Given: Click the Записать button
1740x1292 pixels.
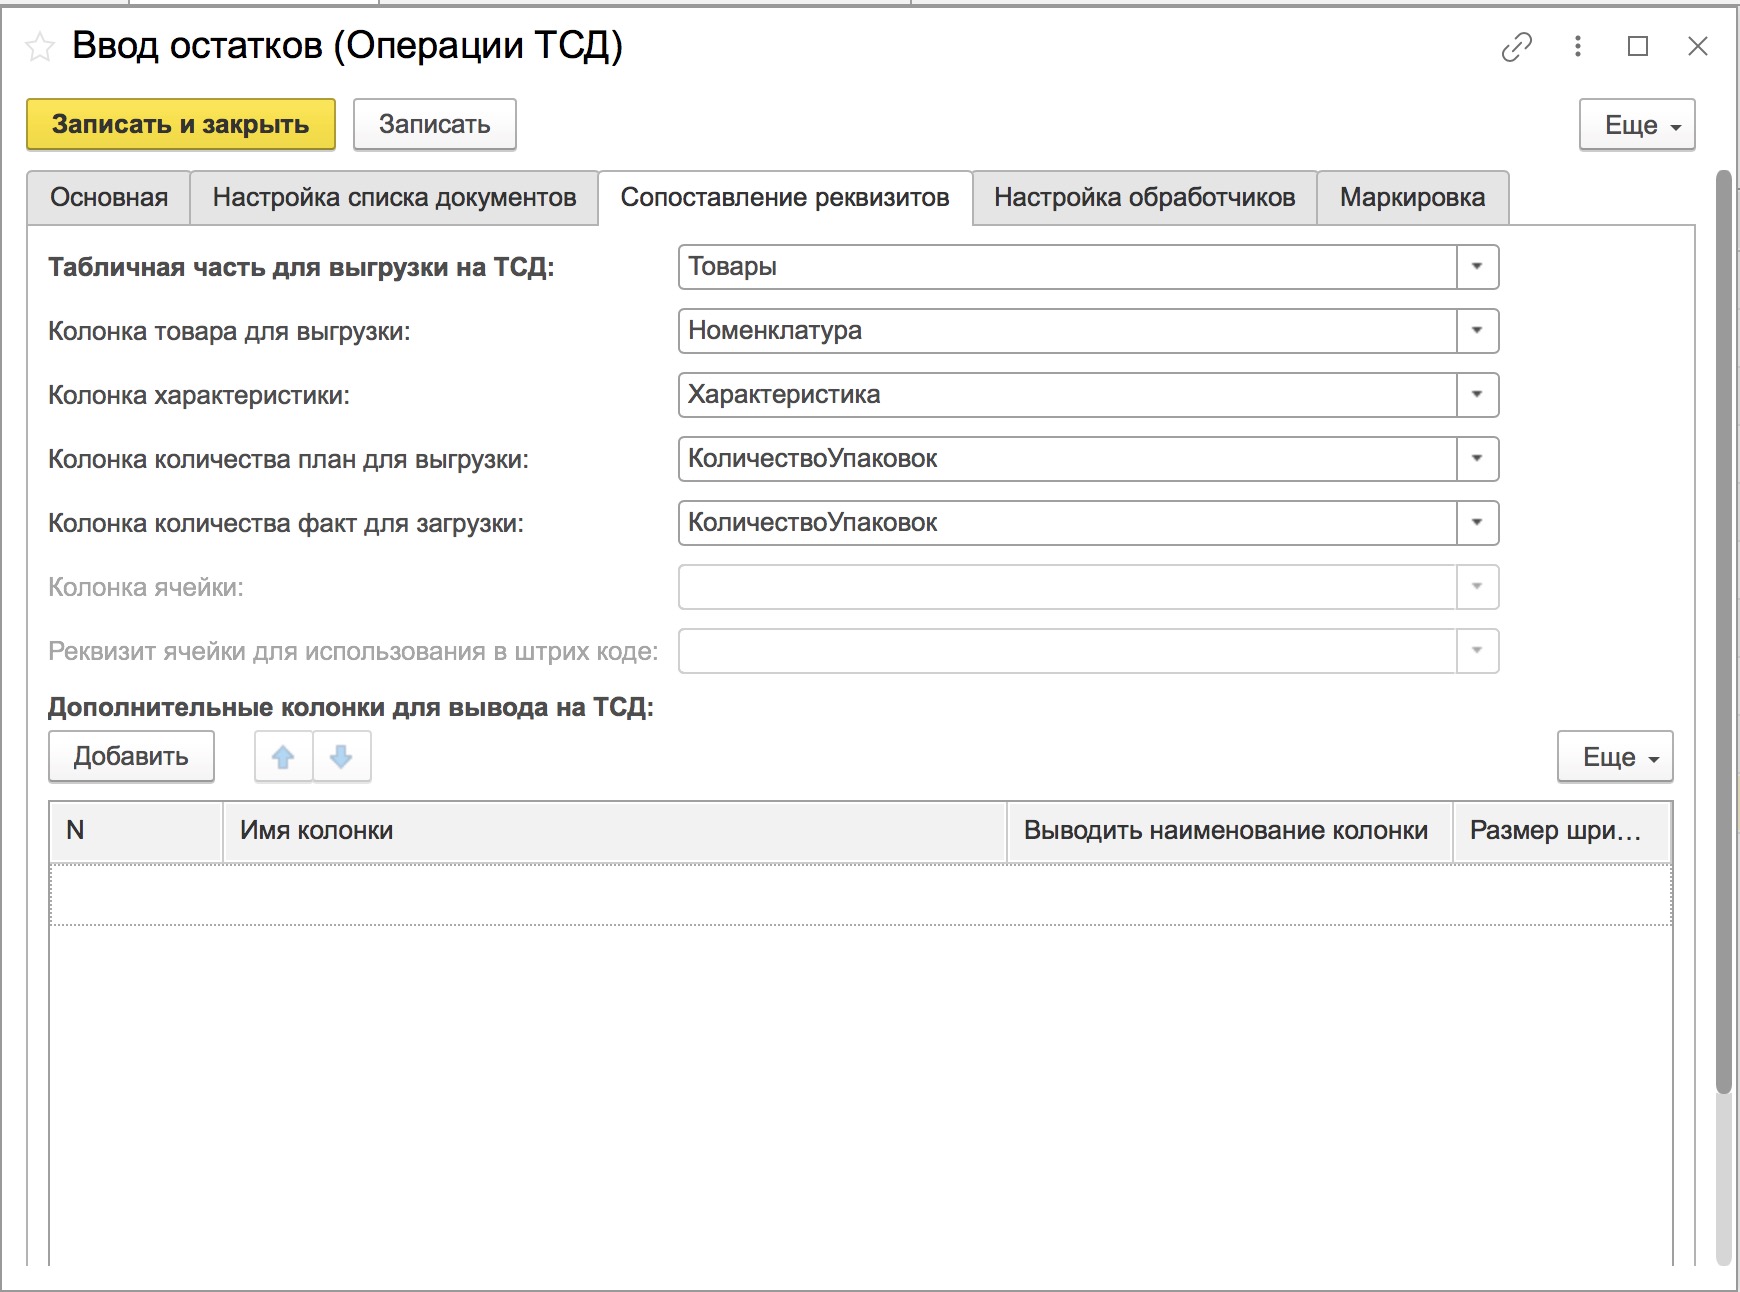Looking at the screenshot, I should (435, 125).
